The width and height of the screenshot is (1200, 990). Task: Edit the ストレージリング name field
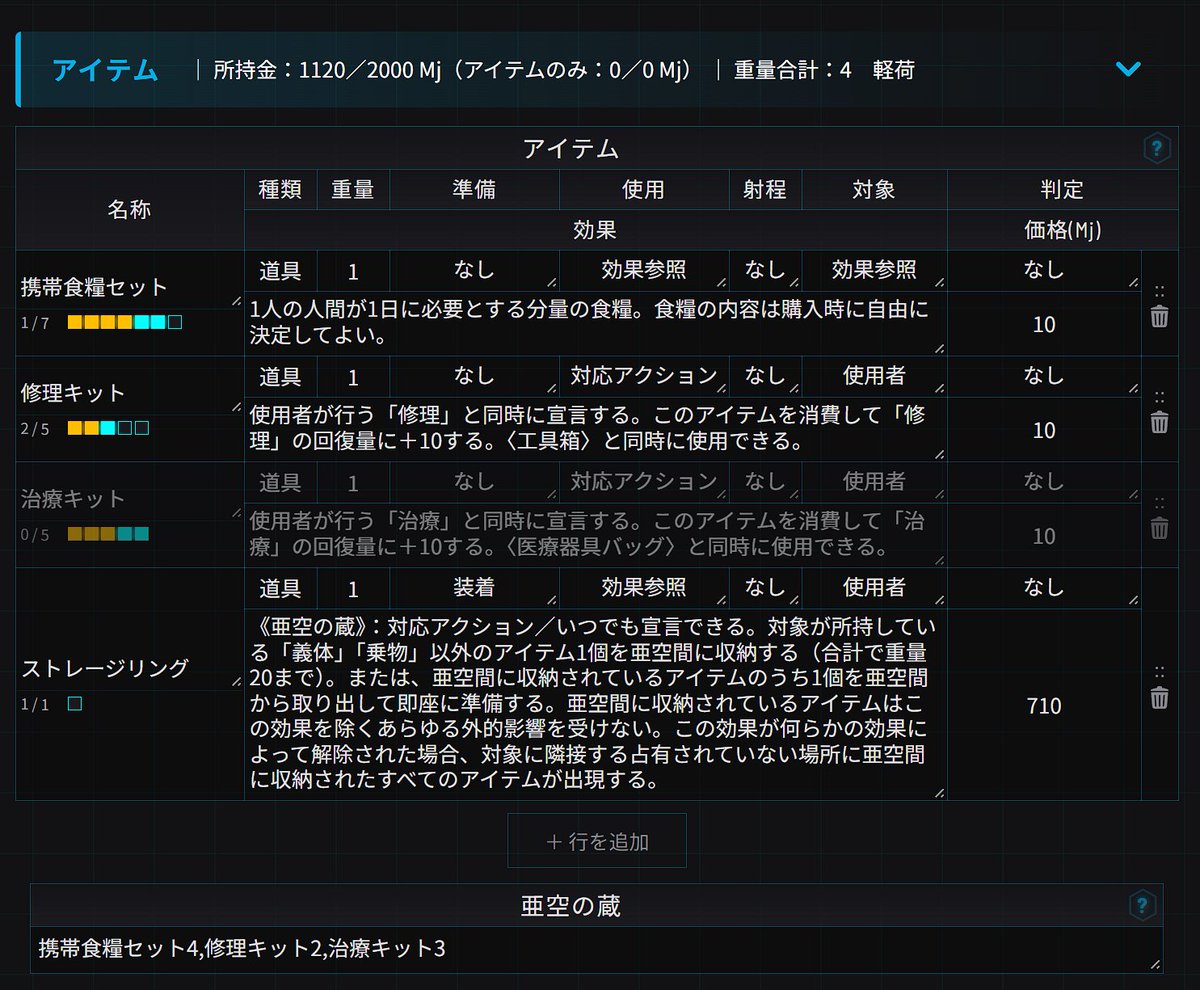[x=130, y=669]
